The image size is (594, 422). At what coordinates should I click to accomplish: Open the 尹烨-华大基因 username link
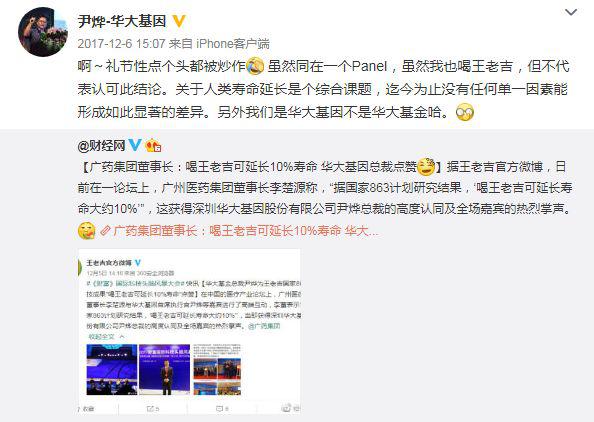click(122, 21)
